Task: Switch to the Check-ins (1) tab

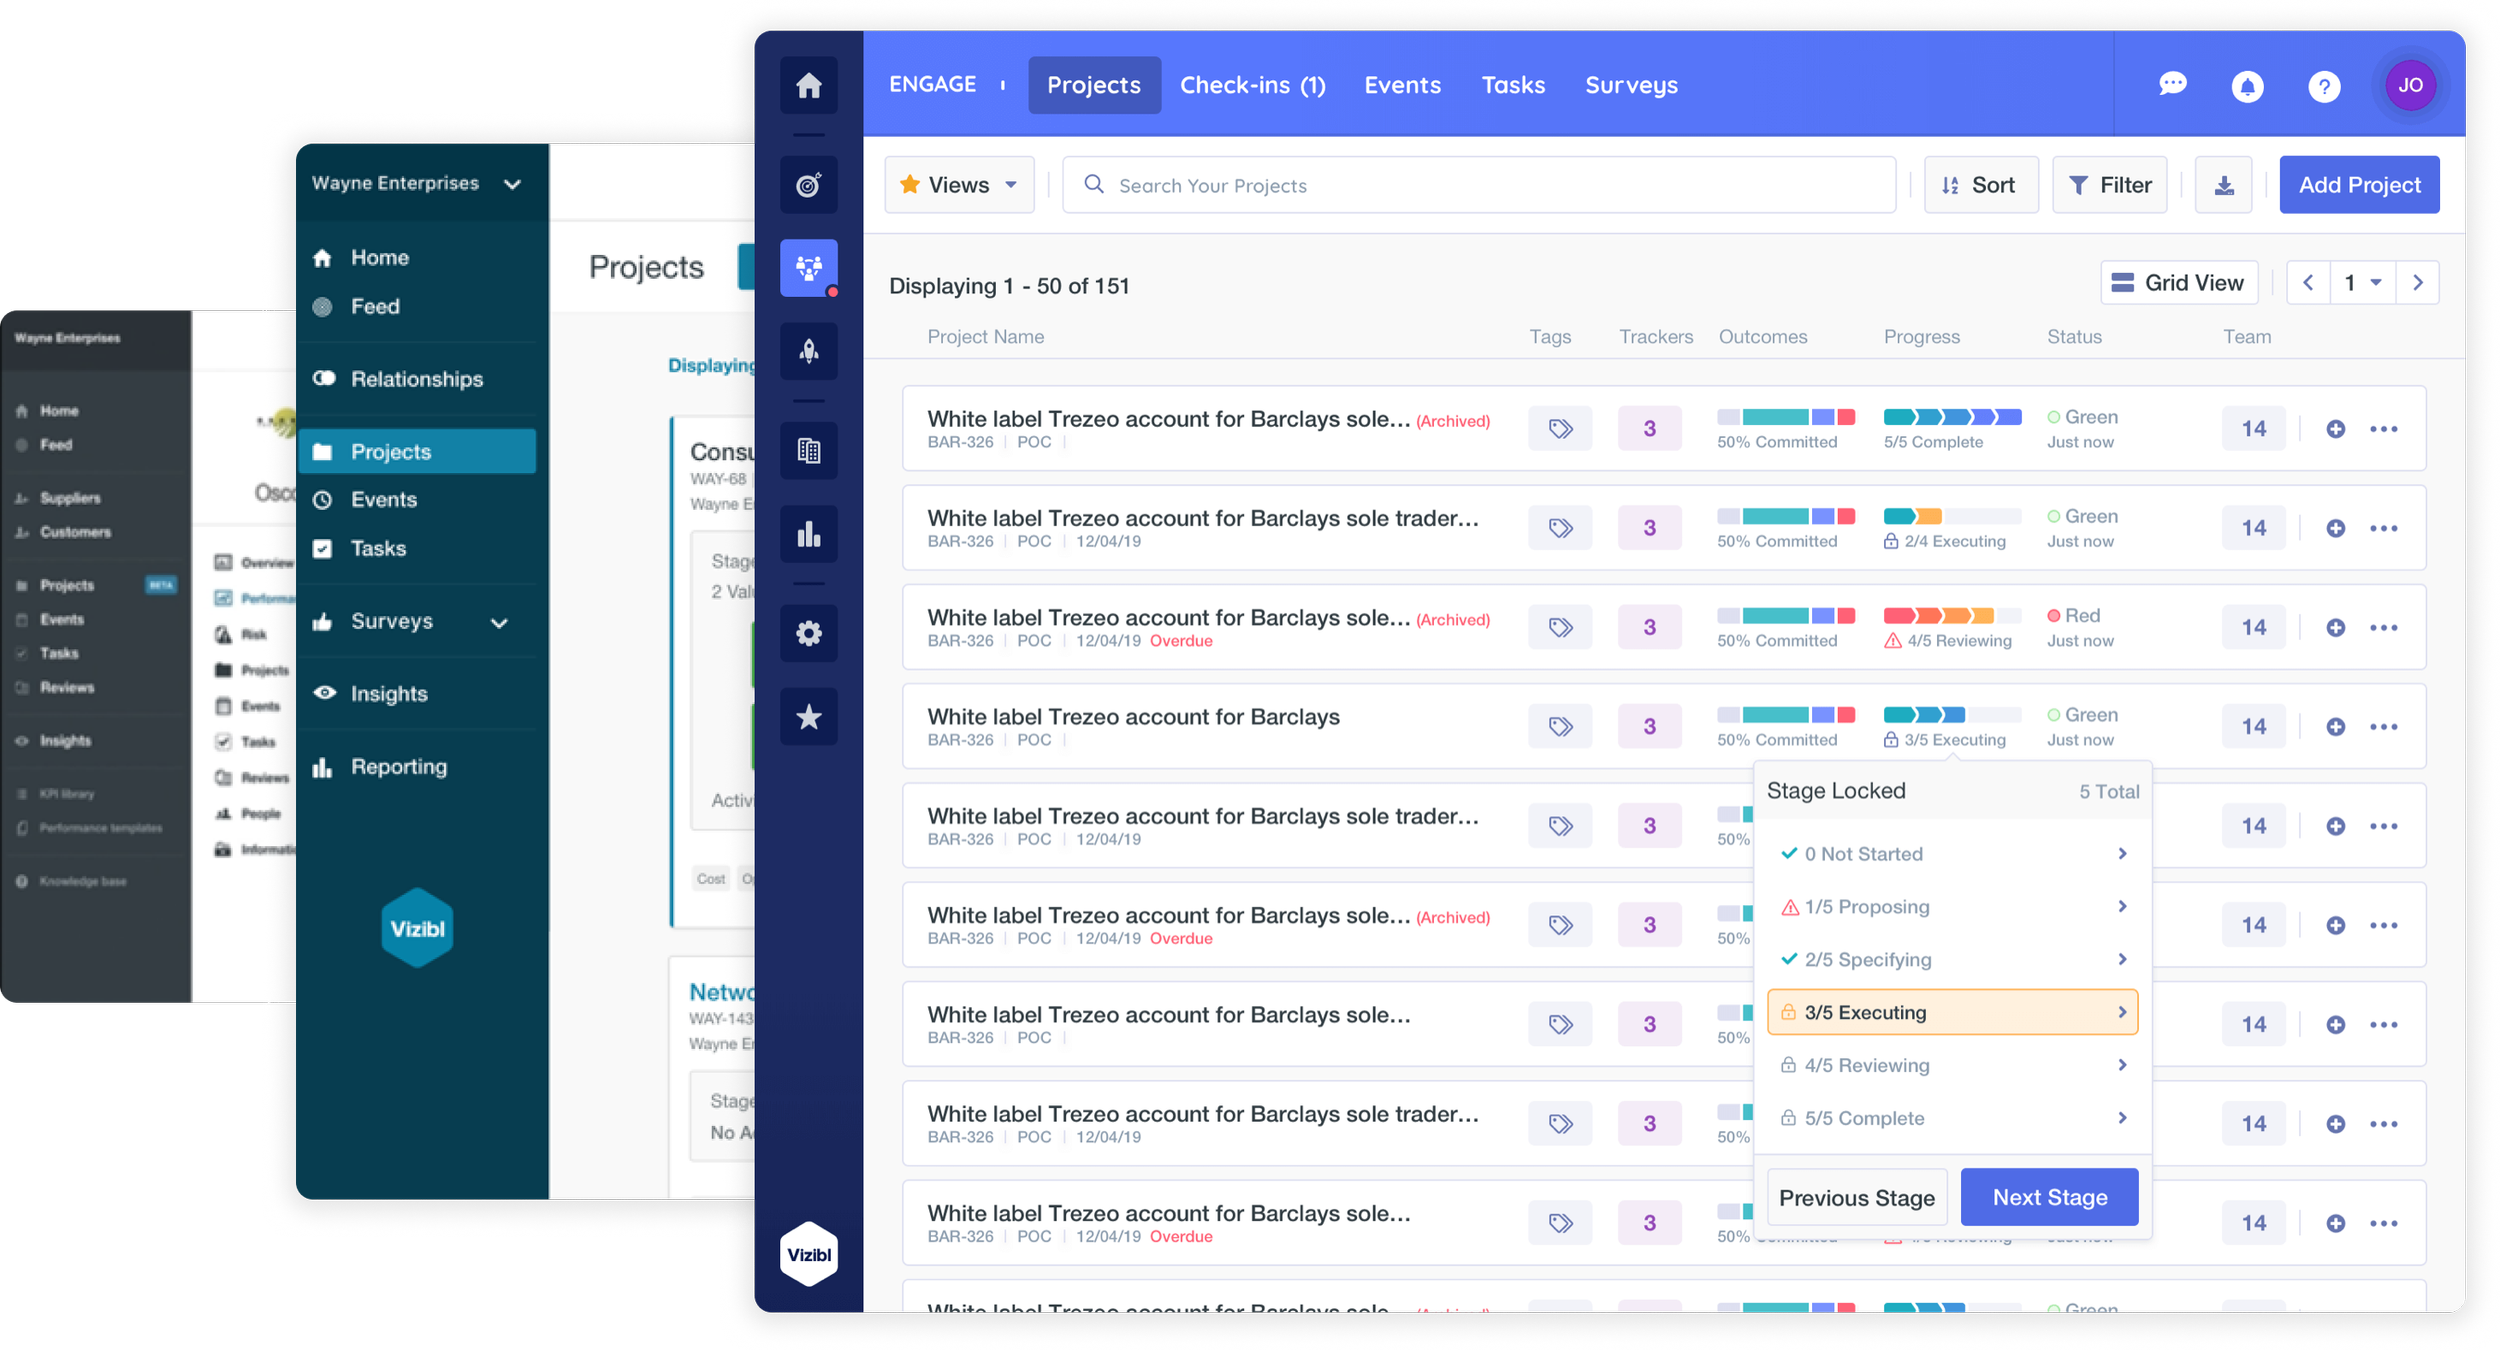Action: pos(1252,85)
